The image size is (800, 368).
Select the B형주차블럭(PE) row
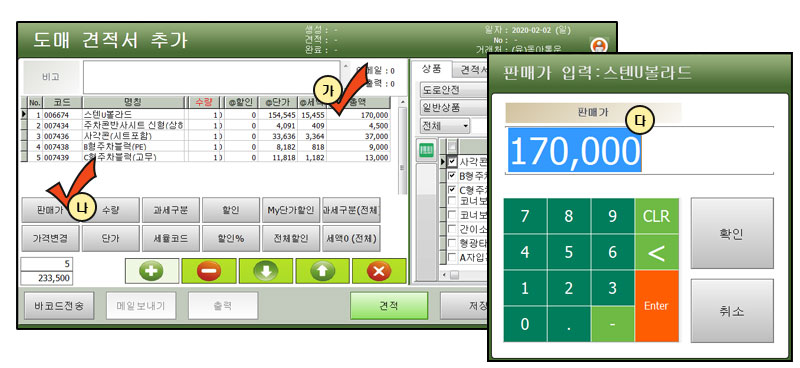point(206,146)
